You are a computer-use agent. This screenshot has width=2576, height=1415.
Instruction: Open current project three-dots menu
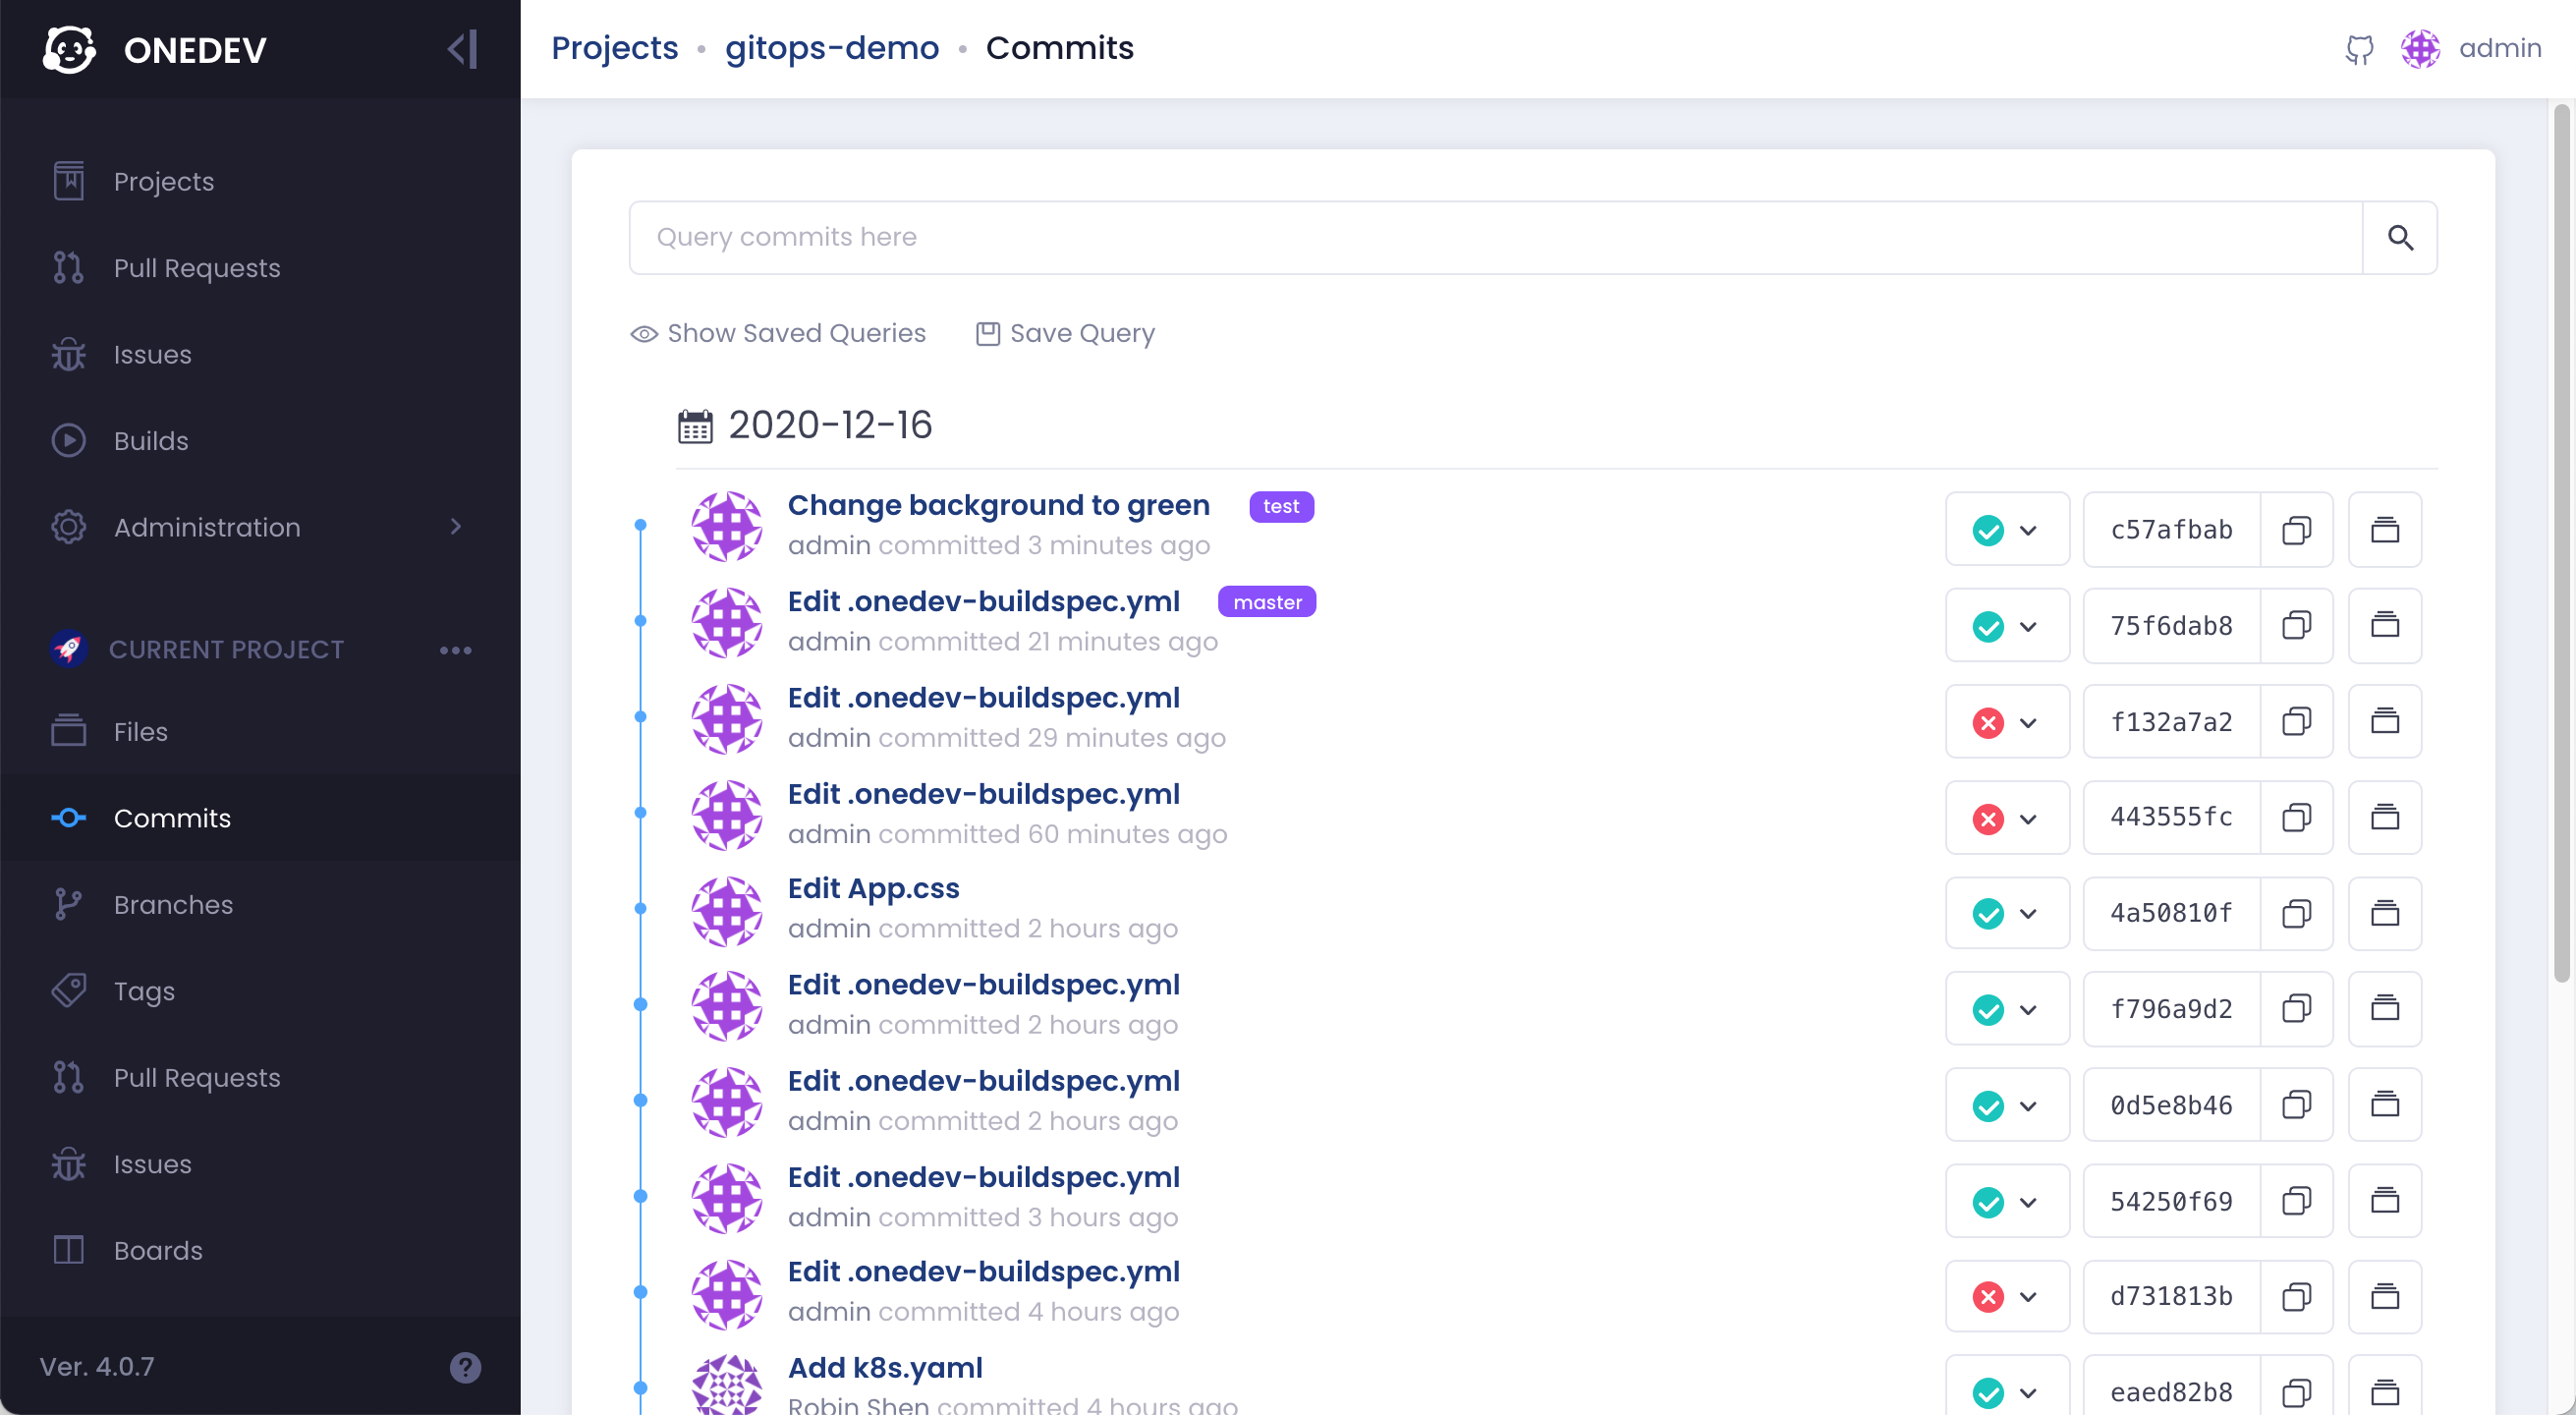point(455,650)
